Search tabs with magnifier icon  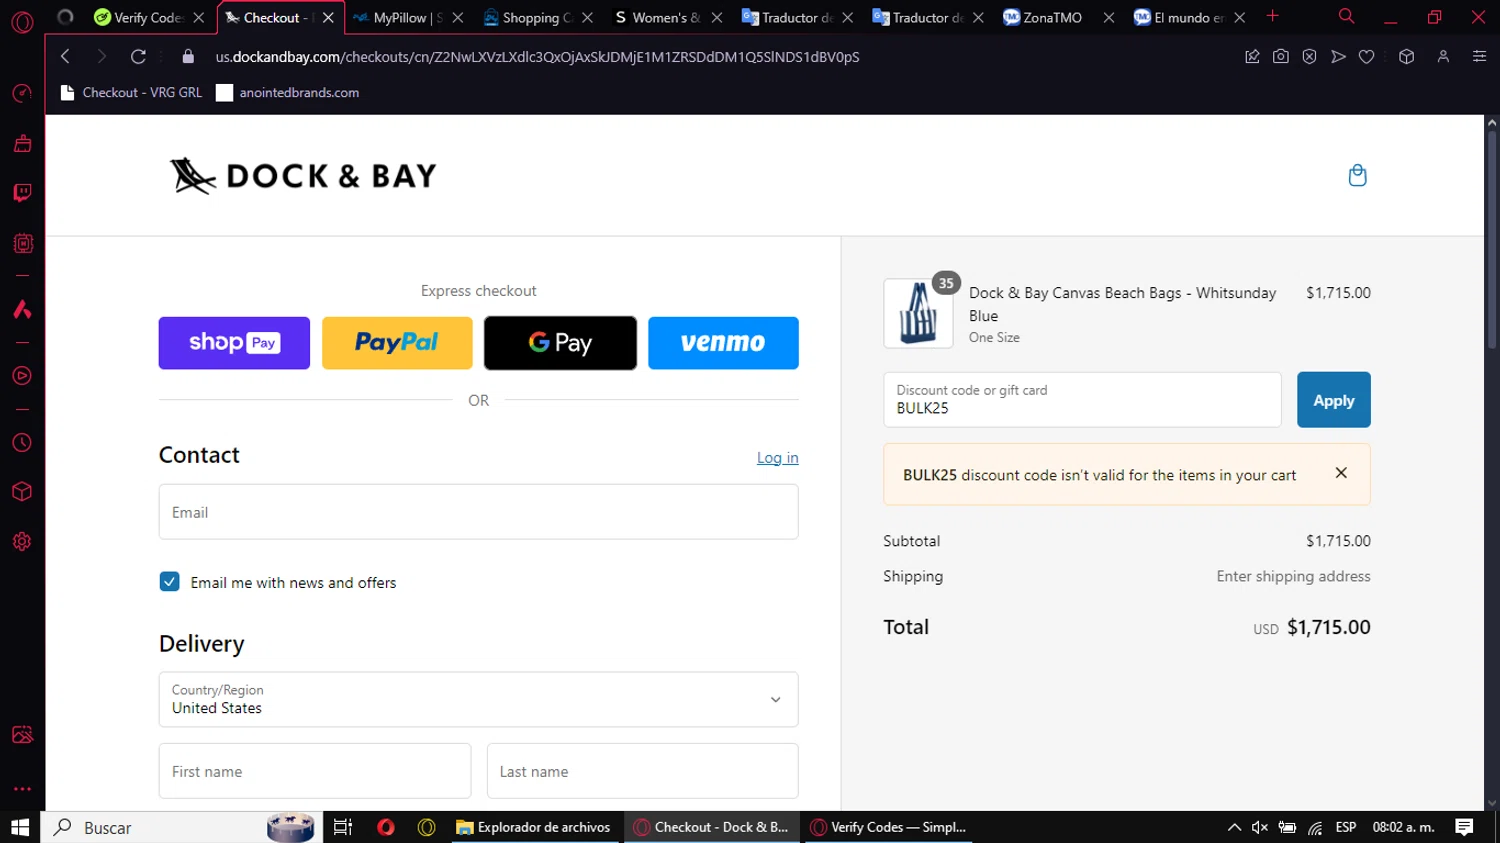(1346, 16)
